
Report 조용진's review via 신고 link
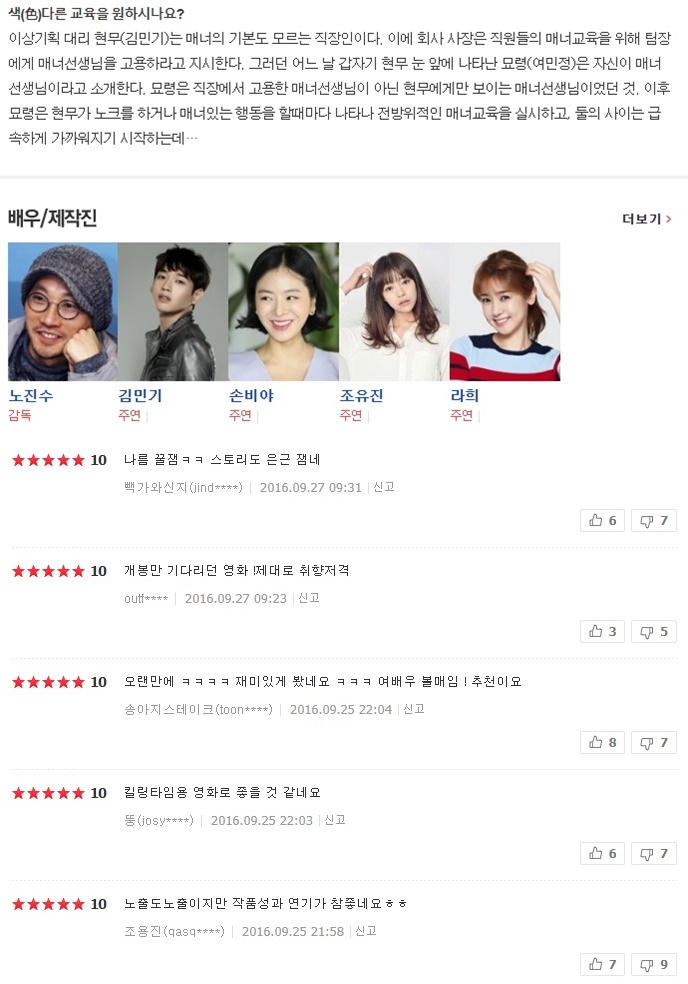click(366, 931)
